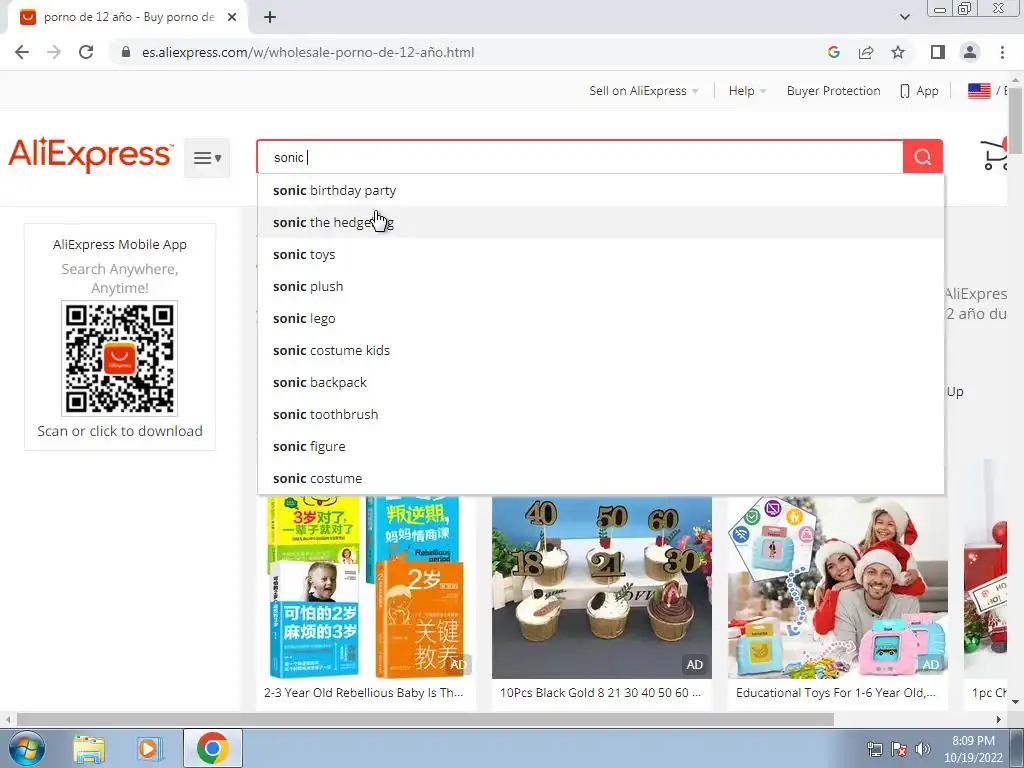Open Educational Toys For 1-6 Year Old title
The width and height of the screenshot is (1024, 768).
(x=836, y=693)
